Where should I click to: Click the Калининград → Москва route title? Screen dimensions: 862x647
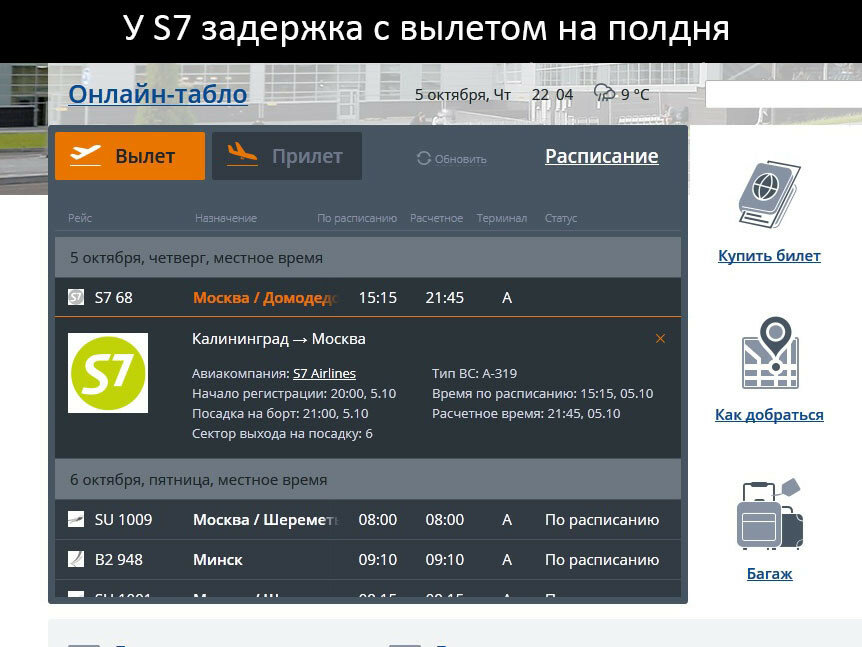click(x=279, y=339)
